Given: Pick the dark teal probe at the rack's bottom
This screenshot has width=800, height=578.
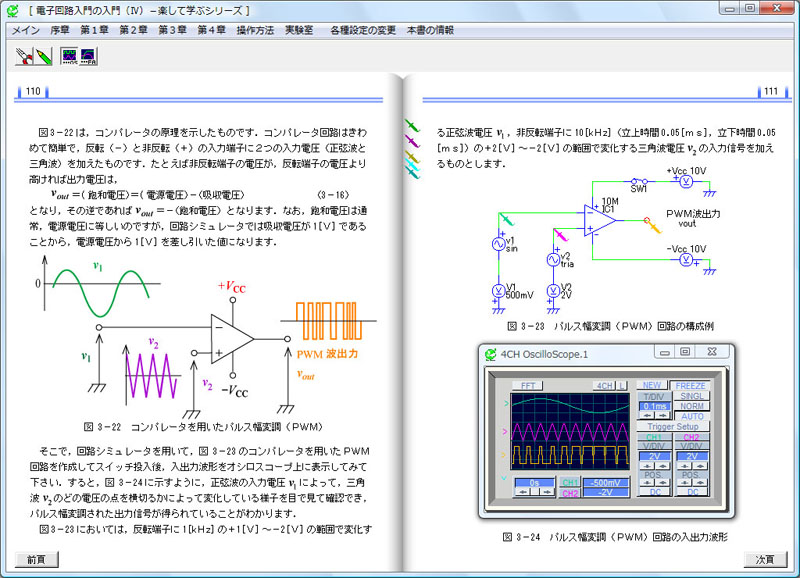Looking at the screenshot, I should (x=412, y=173).
